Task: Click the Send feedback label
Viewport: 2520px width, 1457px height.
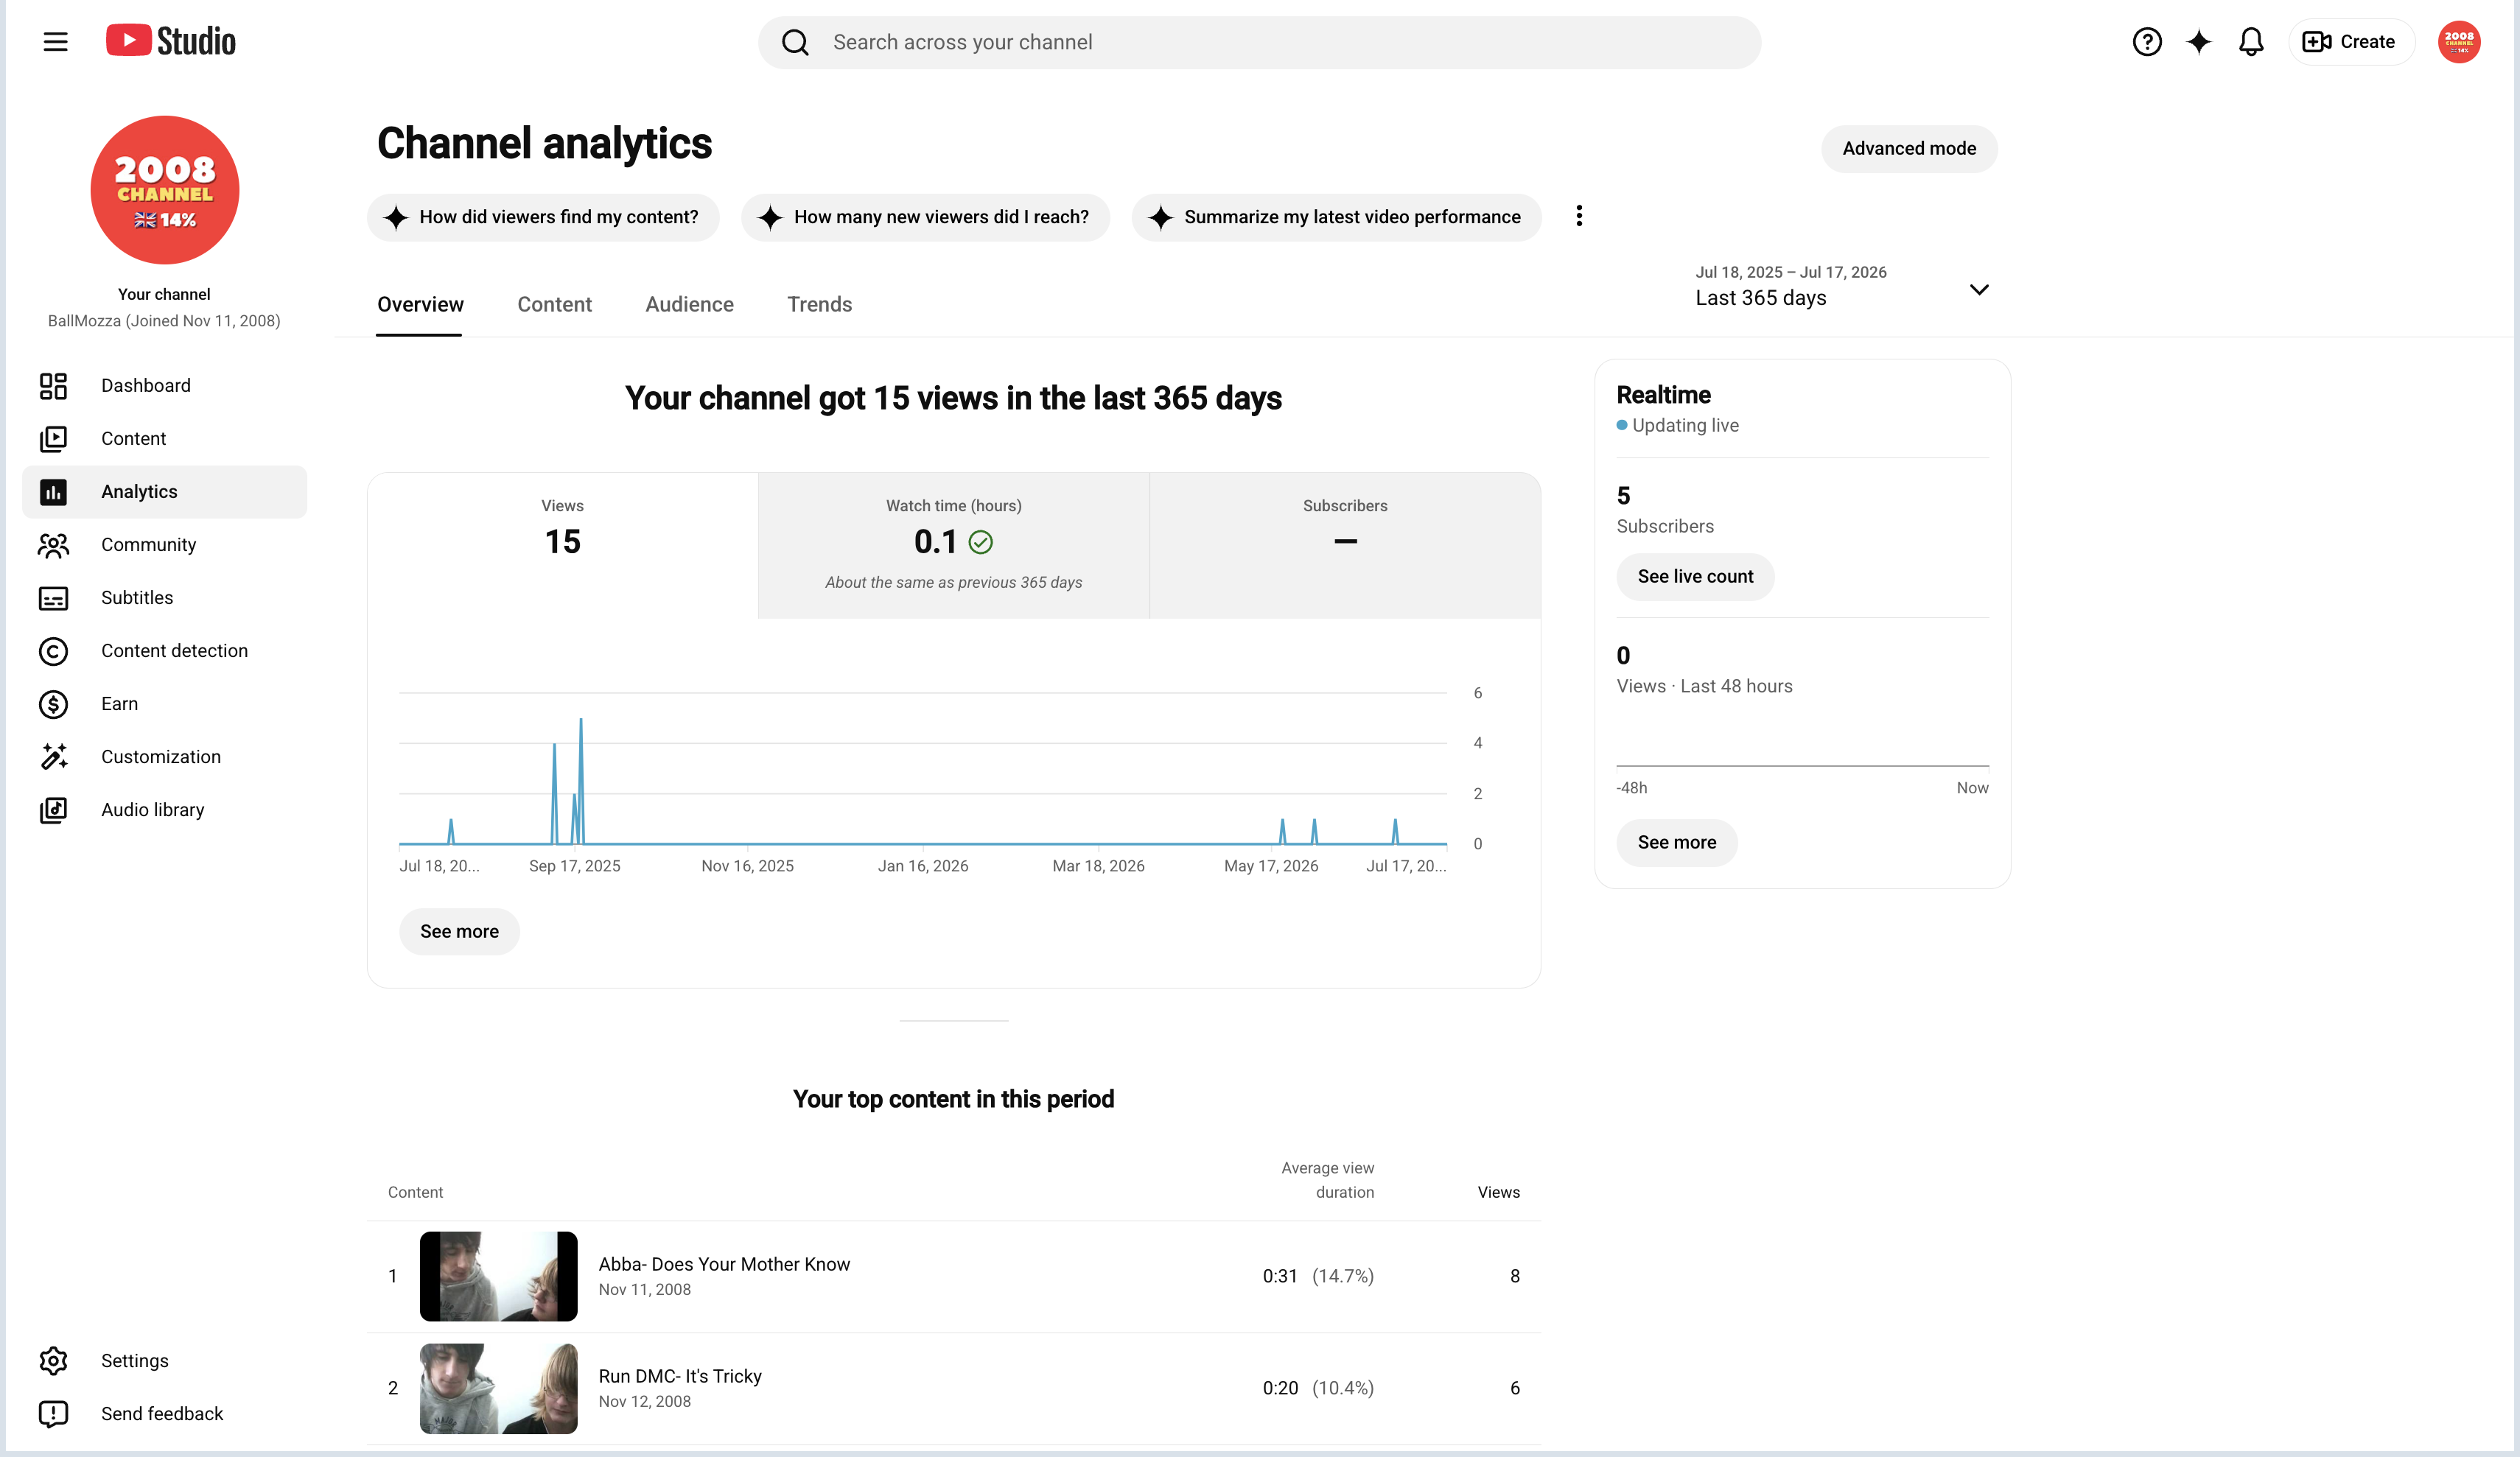Action: (162, 1414)
